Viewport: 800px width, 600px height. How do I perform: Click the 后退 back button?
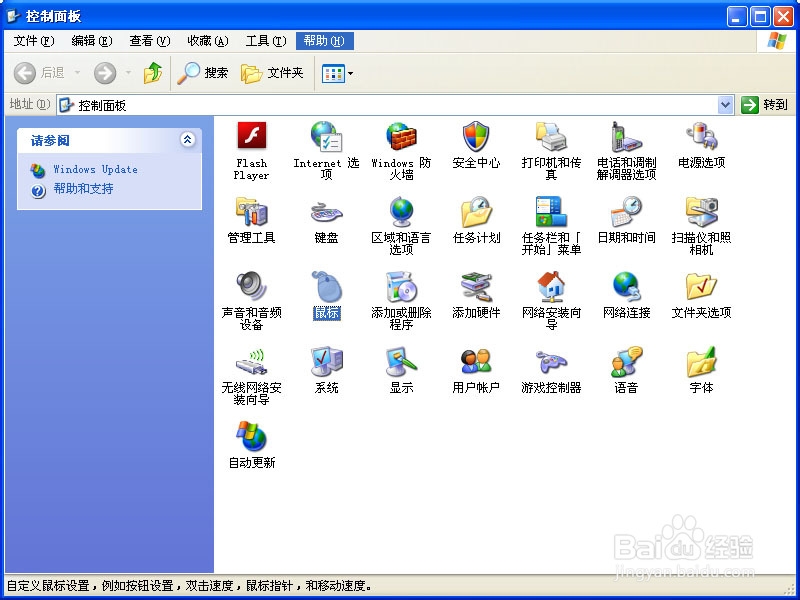click(x=40, y=73)
